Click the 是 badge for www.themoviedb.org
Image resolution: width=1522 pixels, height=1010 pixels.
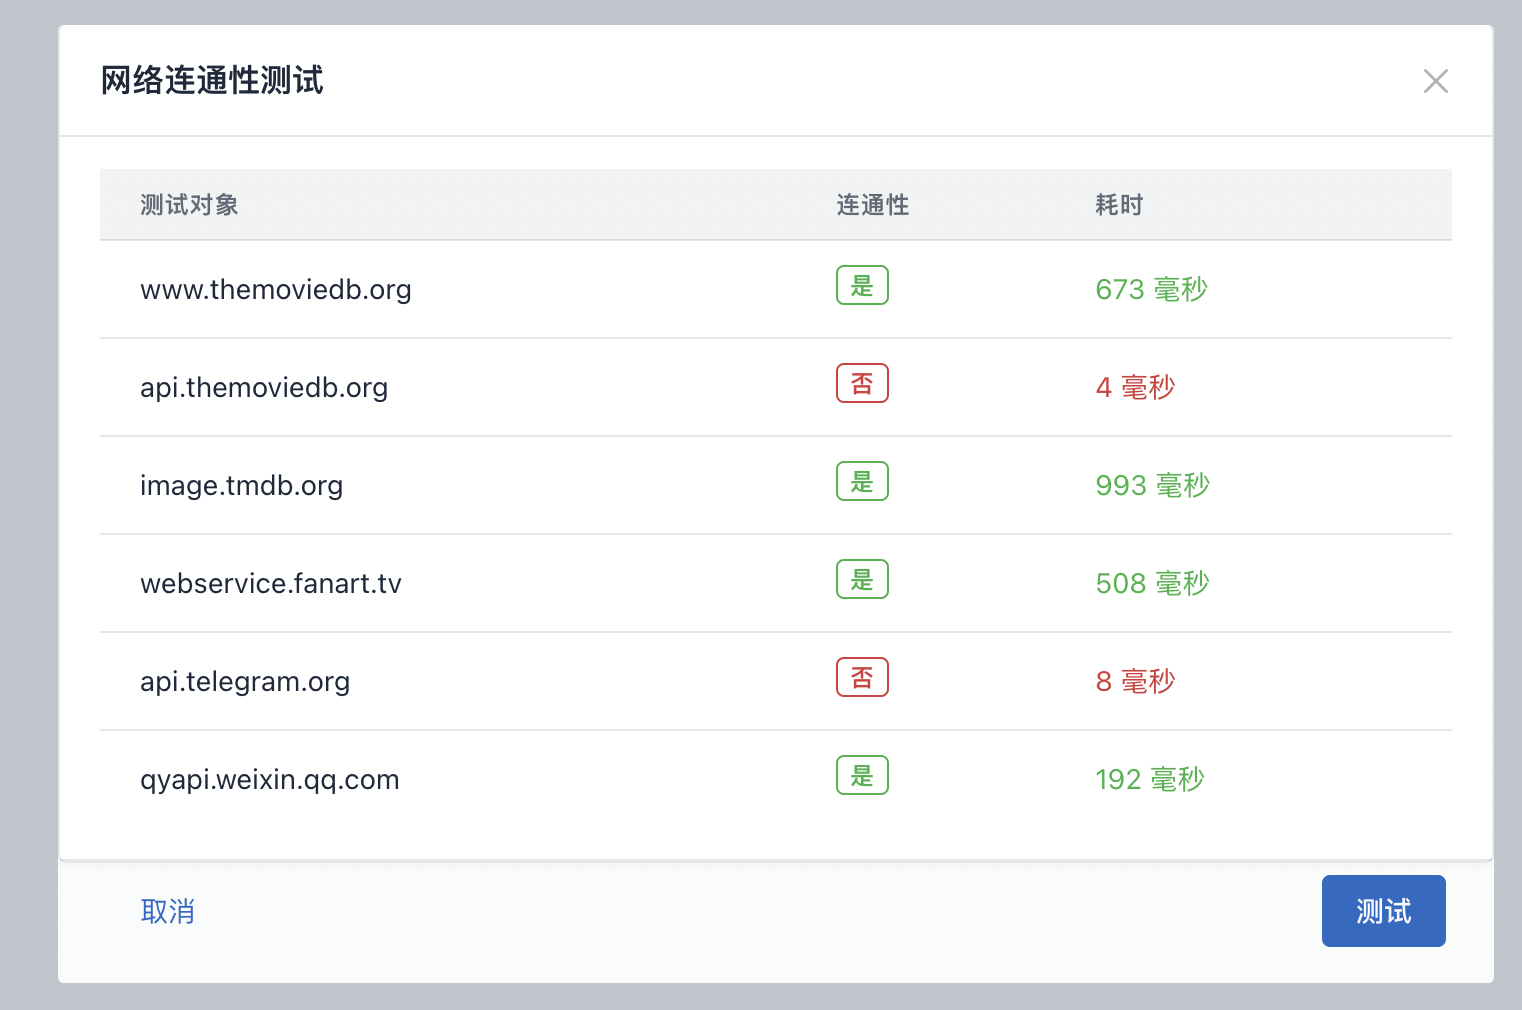pyautogui.click(x=862, y=285)
